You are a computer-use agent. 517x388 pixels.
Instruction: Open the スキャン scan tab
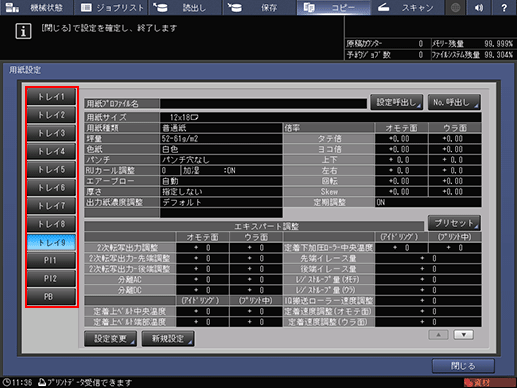click(407, 7)
